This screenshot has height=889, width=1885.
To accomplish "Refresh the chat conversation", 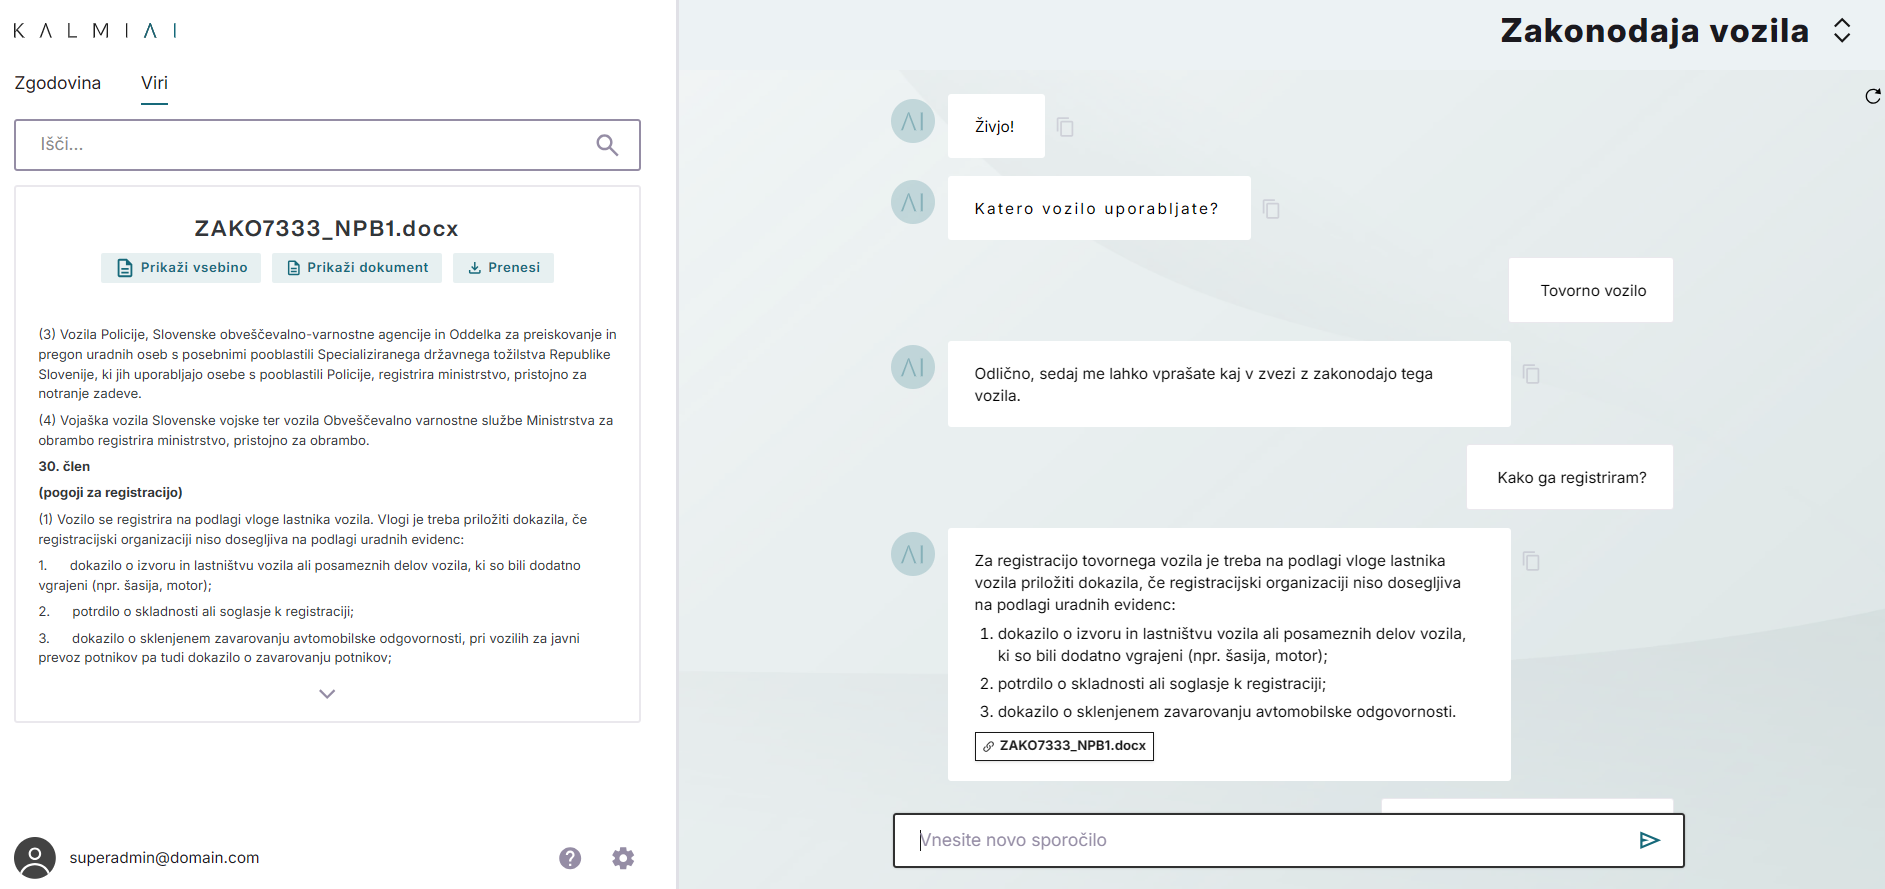I will (x=1872, y=97).
